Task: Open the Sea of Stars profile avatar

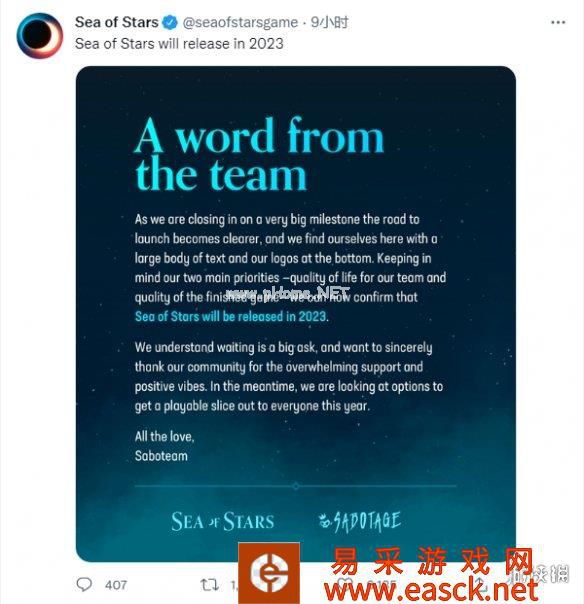Action: pyautogui.click(x=40, y=35)
